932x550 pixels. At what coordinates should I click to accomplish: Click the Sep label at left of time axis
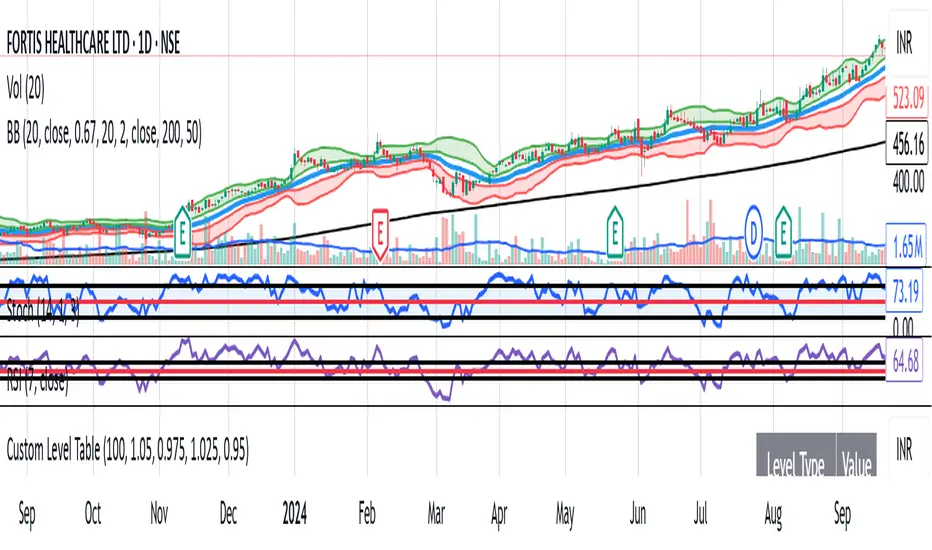click(x=27, y=514)
